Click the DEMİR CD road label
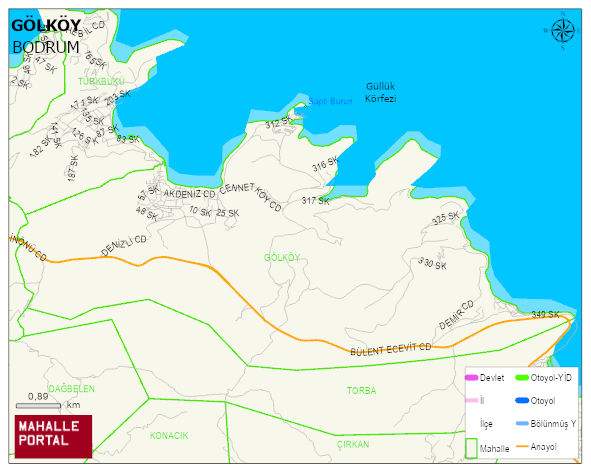The width and height of the screenshot is (591, 472). tap(456, 314)
